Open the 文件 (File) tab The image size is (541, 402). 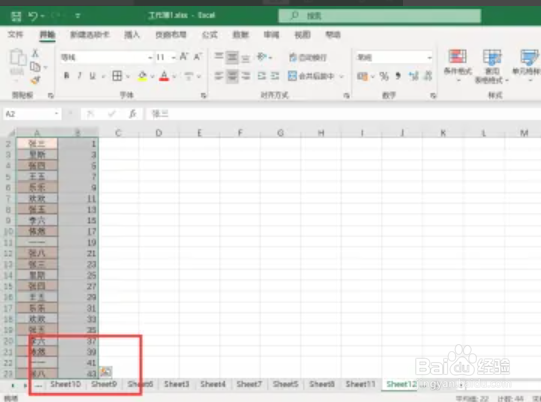tap(16, 35)
